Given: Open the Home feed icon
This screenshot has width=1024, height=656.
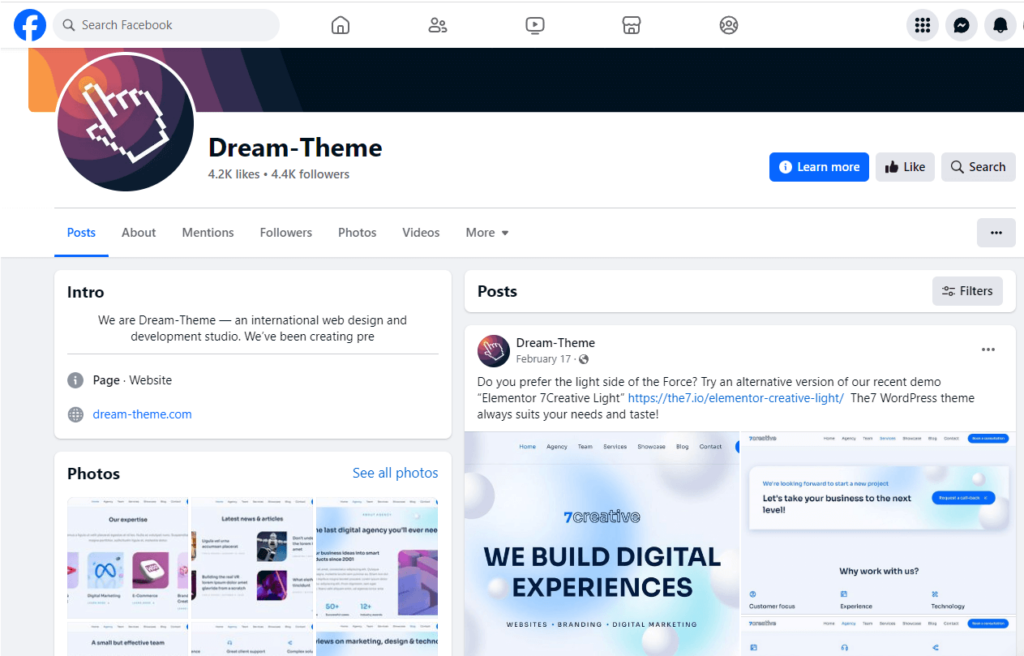Looking at the screenshot, I should (340, 25).
